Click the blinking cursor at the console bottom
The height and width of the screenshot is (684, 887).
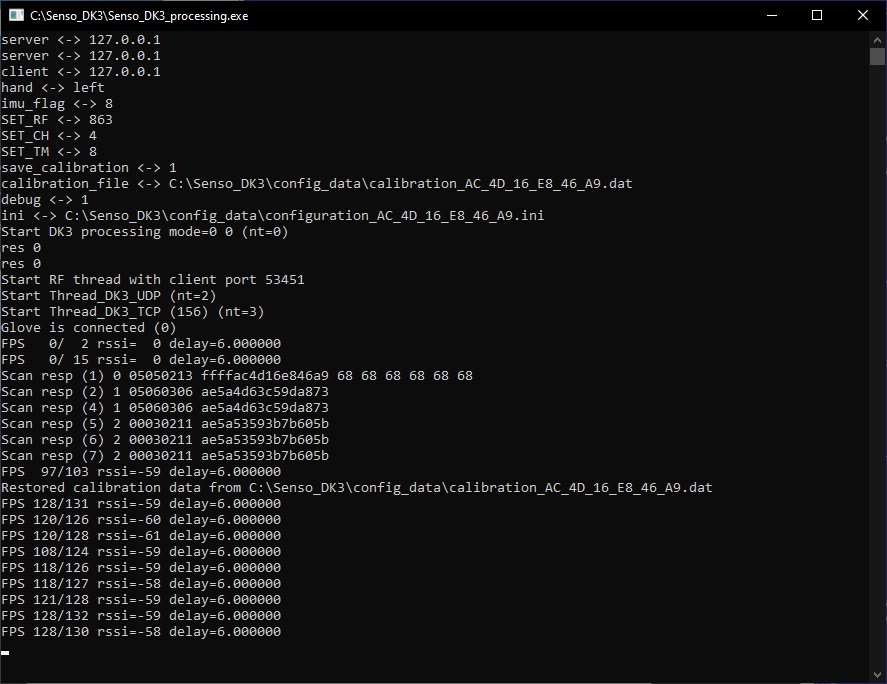pyautogui.click(x=5, y=652)
